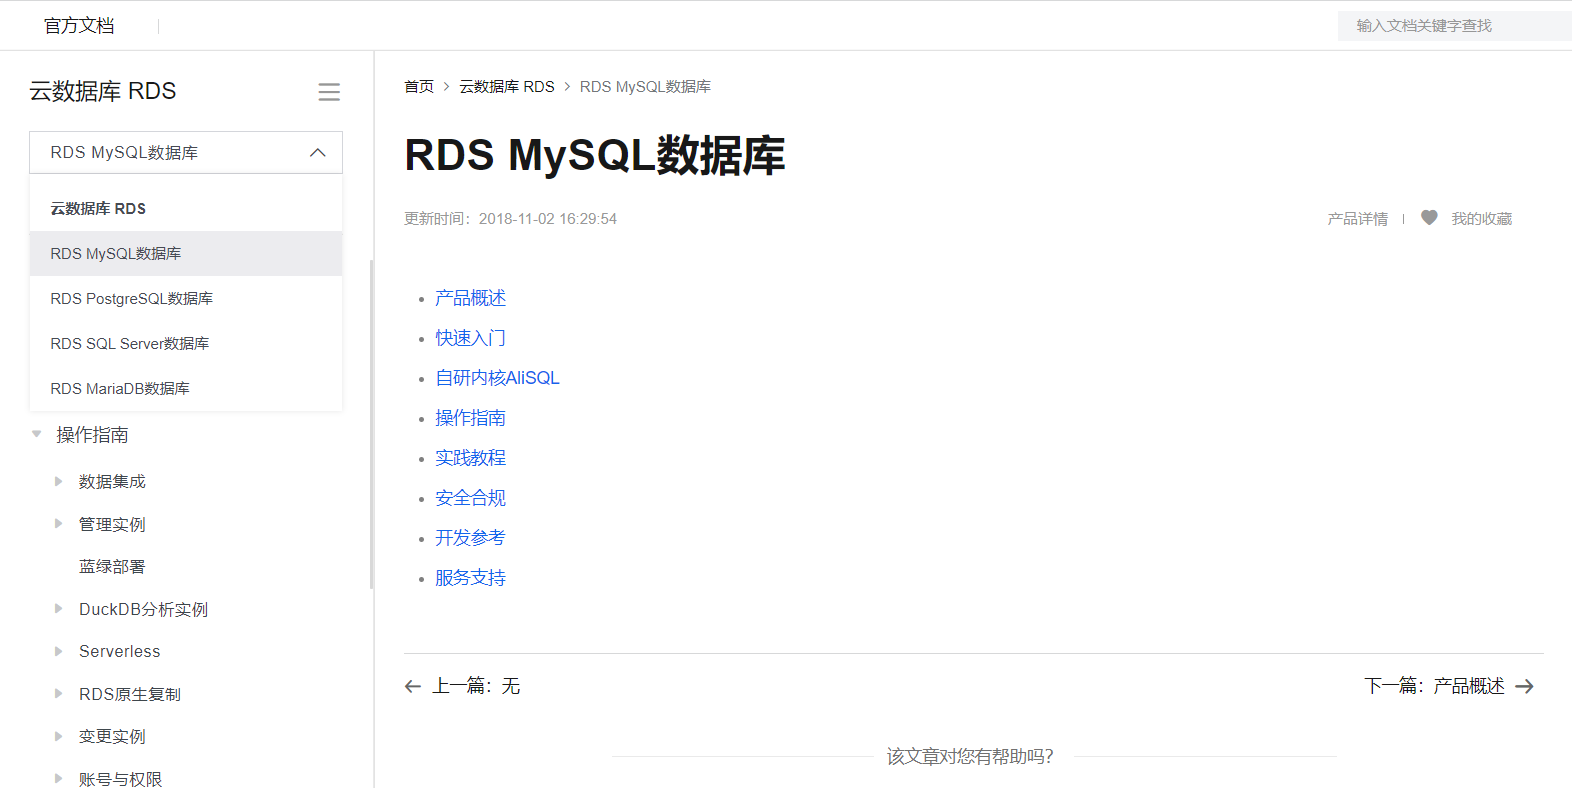
Task: Collapse the 操作指南 tree section
Action: point(37,434)
